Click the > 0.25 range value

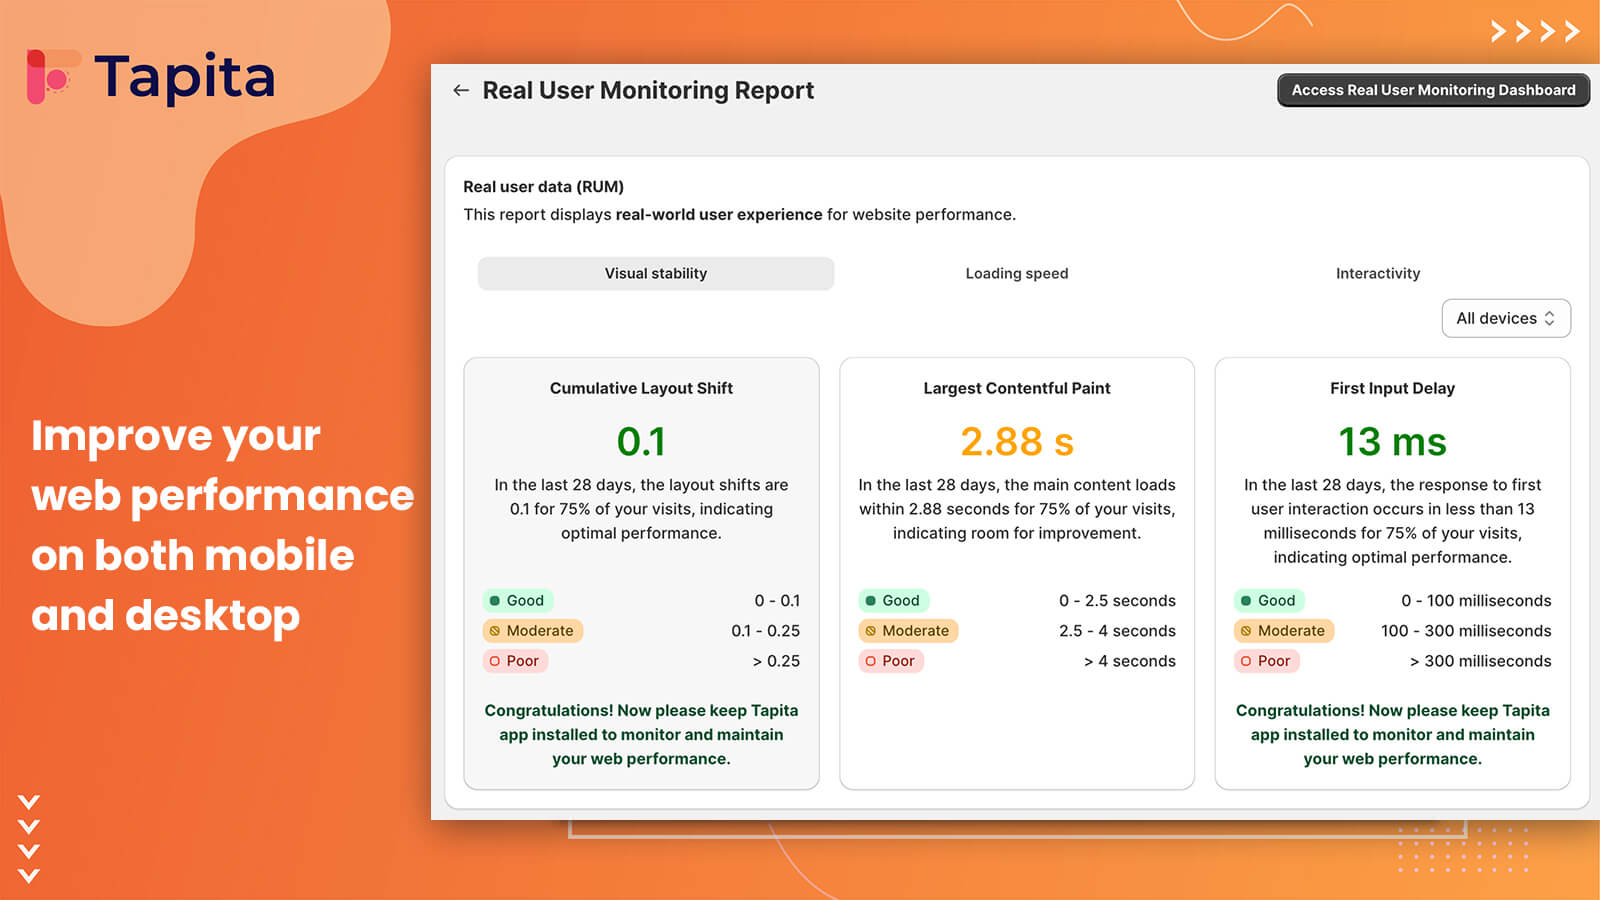[x=776, y=660]
